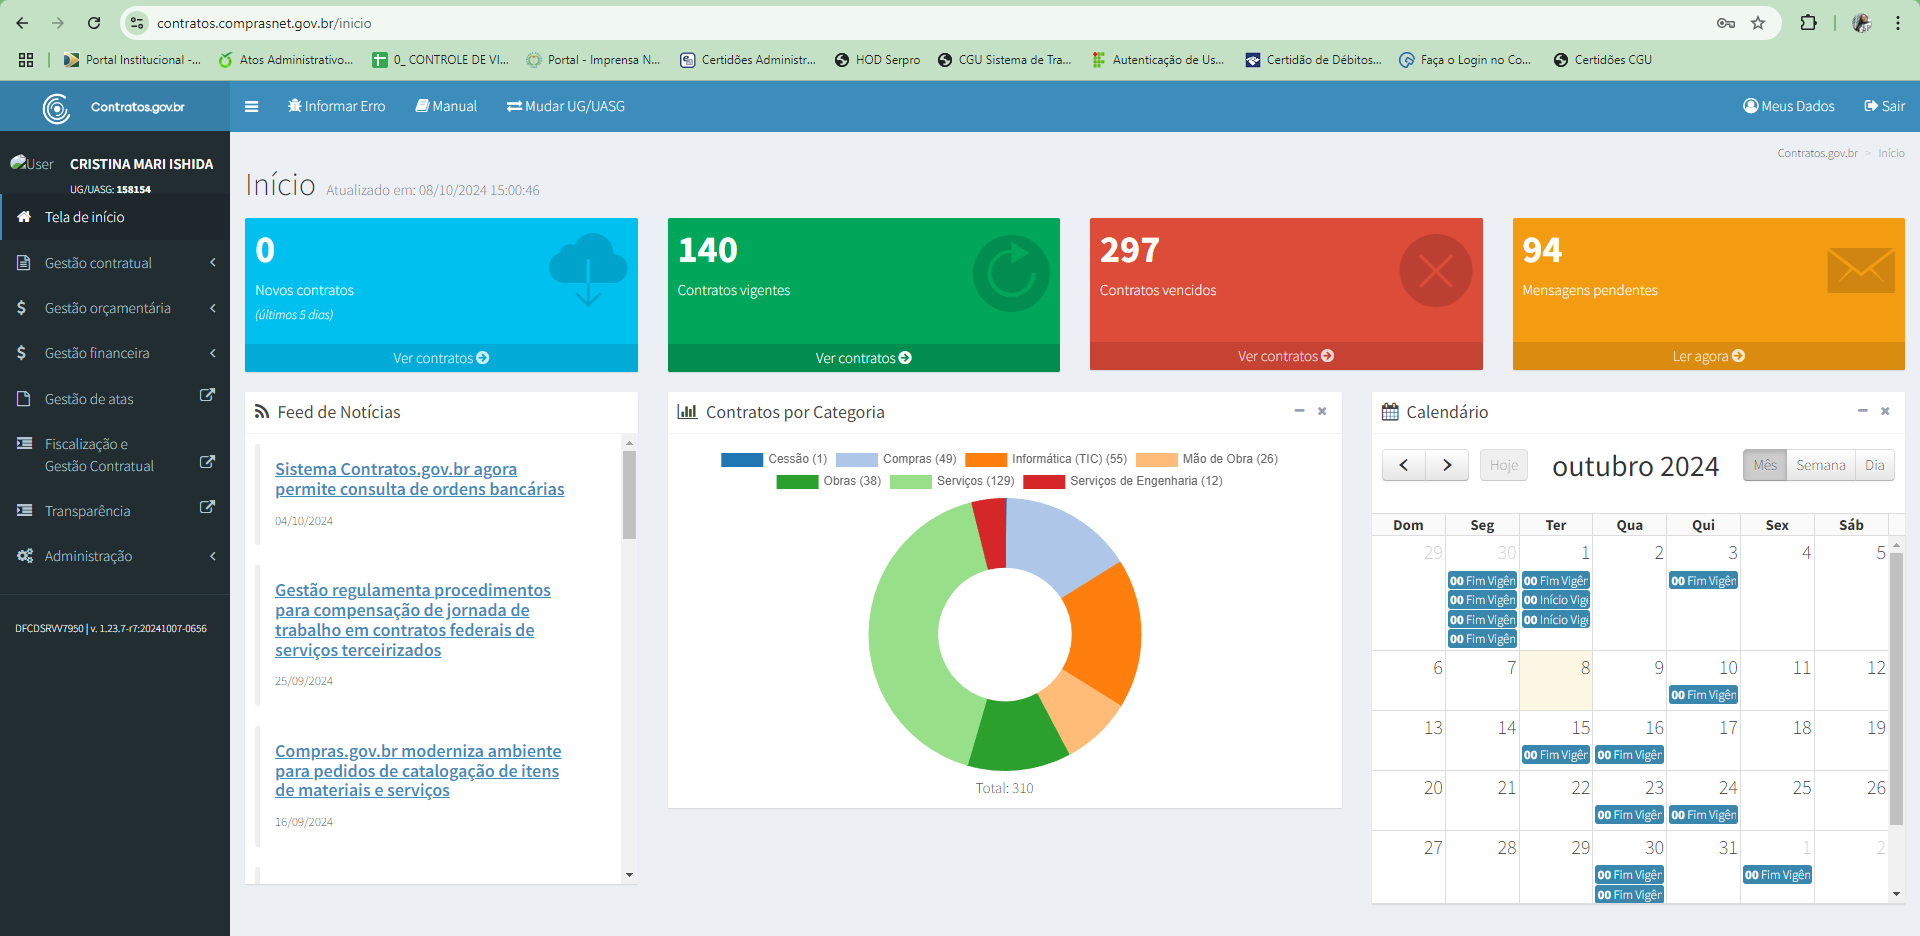Close the Calendário panel
Image resolution: width=1920 pixels, height=936 pixels.
(x=1885, y=411)
